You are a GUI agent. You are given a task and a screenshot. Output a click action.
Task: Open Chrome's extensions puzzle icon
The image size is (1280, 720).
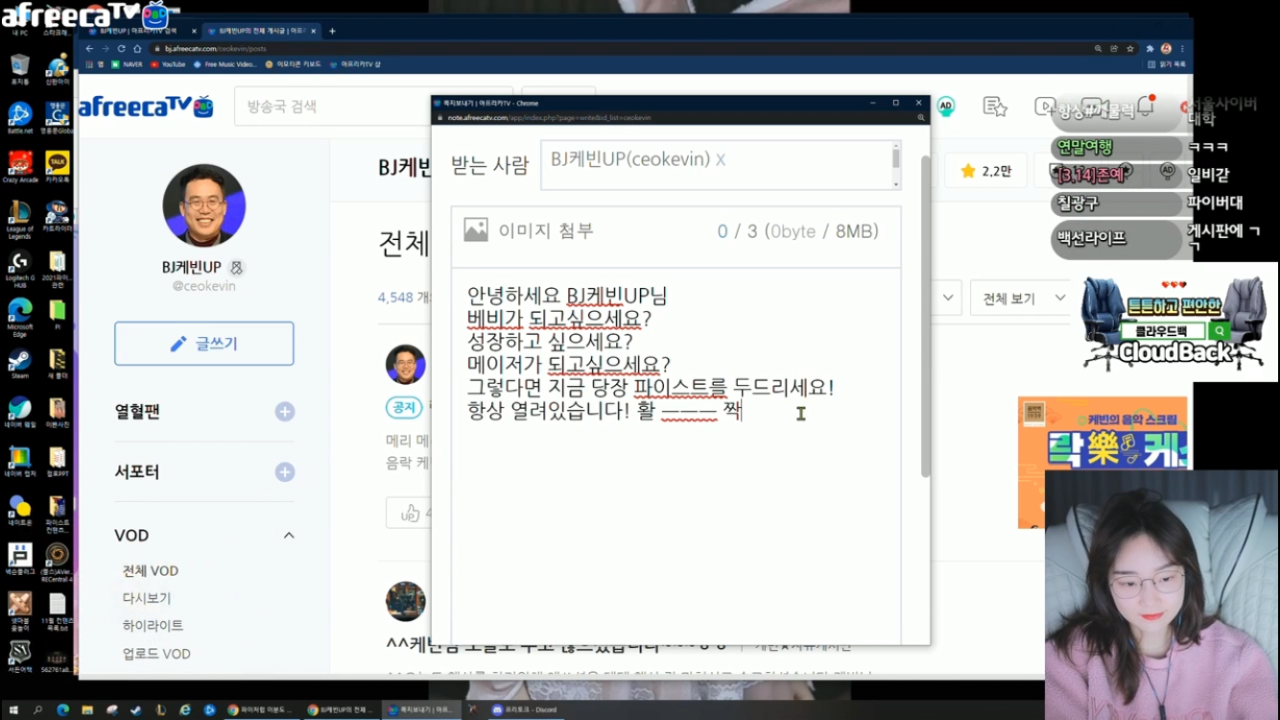tap(1149, 48)
